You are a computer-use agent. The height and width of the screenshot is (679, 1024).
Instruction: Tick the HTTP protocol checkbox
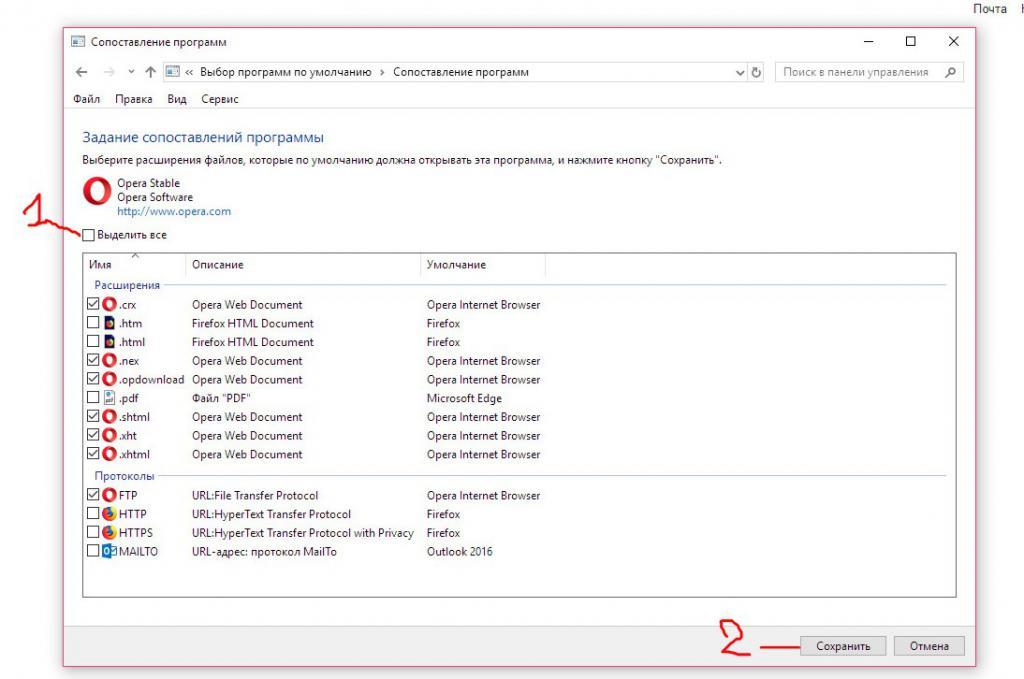(x=93, y=513)
